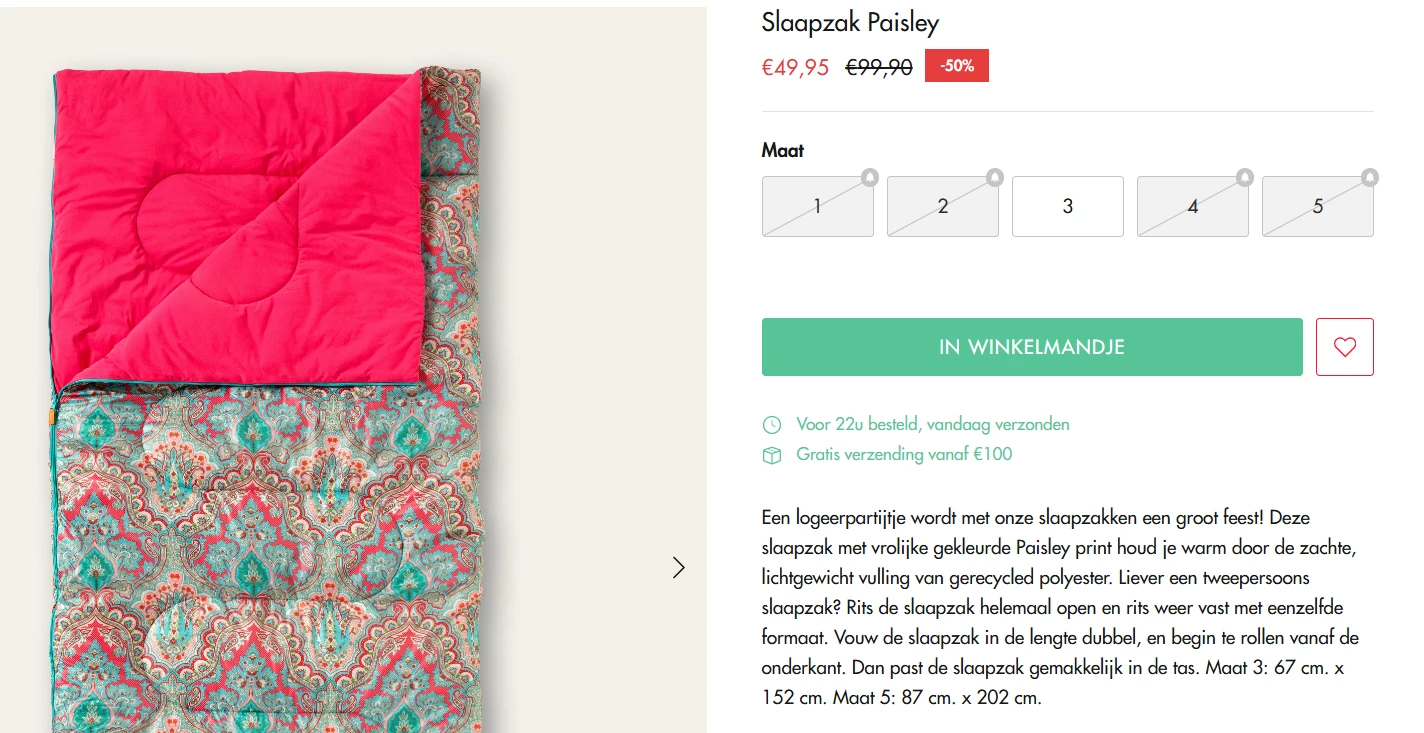The height and width of the screenshot is (733, 1424).
Task: Click the struck-through original price €99,90
Action: click(876, 66)
